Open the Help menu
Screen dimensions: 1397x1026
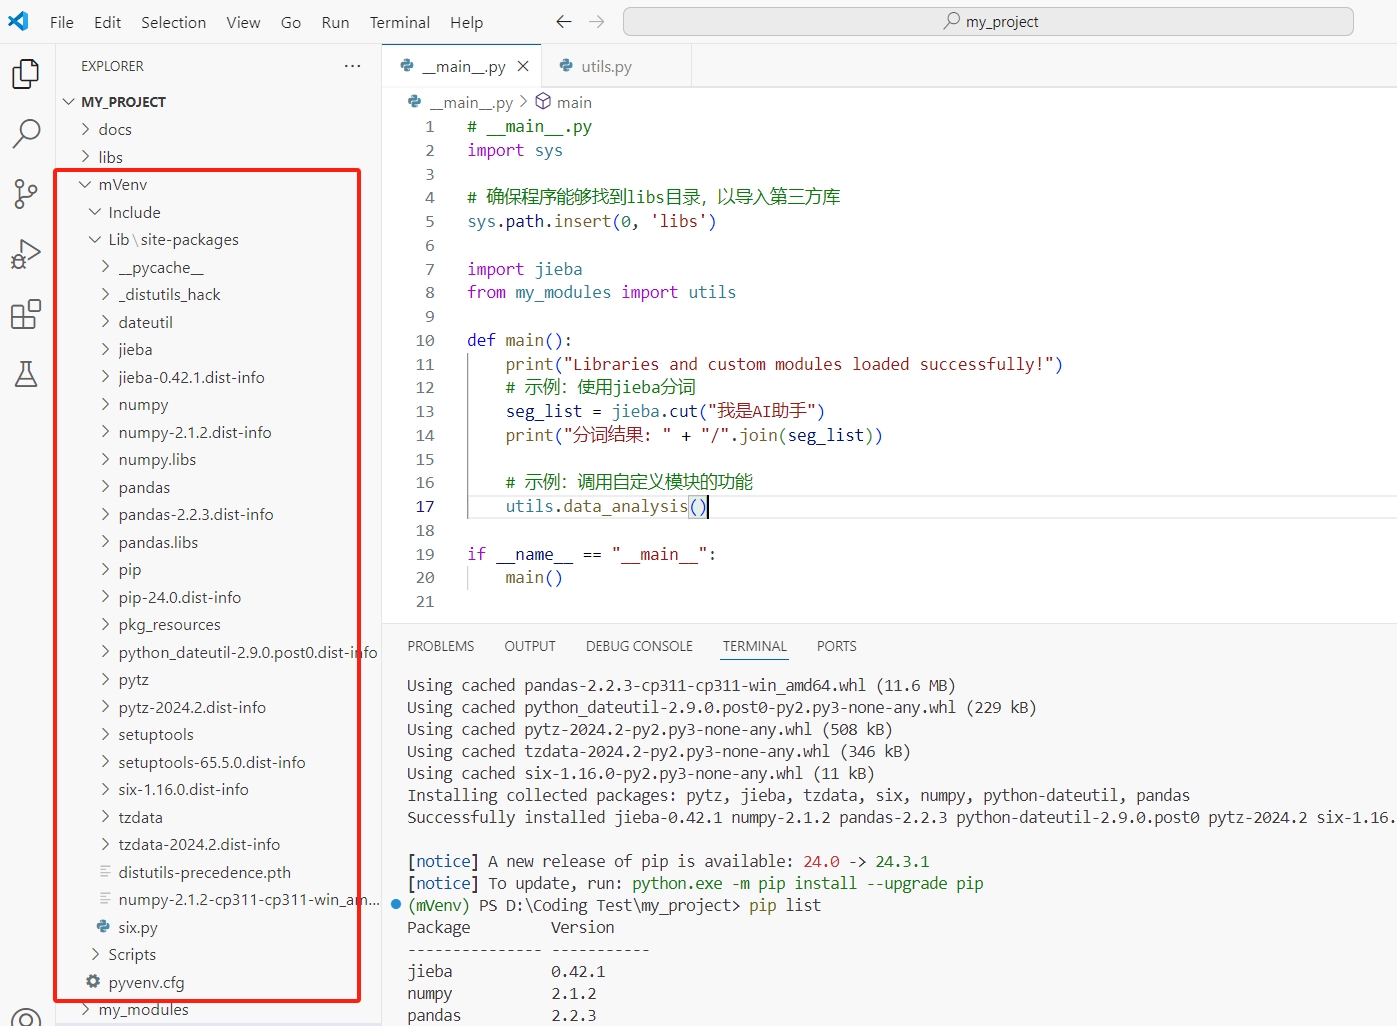(467, 22)
